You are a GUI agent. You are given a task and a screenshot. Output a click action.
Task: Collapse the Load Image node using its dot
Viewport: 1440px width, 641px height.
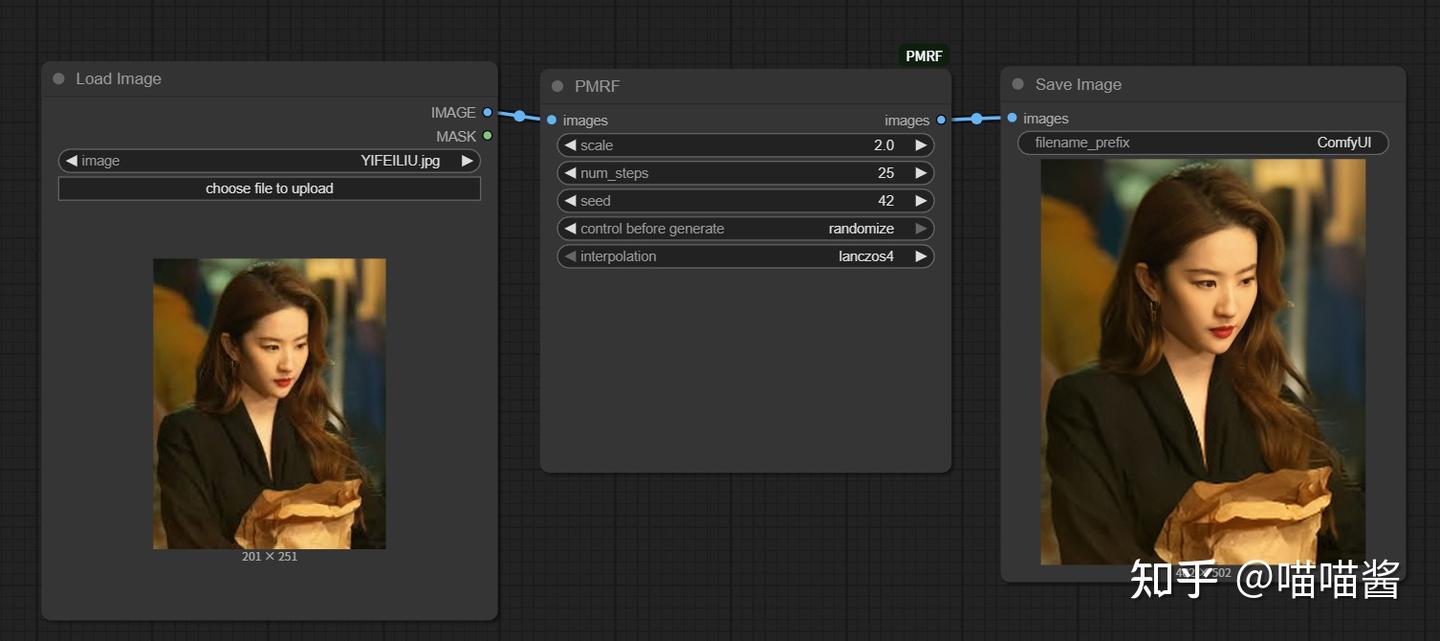click(59, 79)
